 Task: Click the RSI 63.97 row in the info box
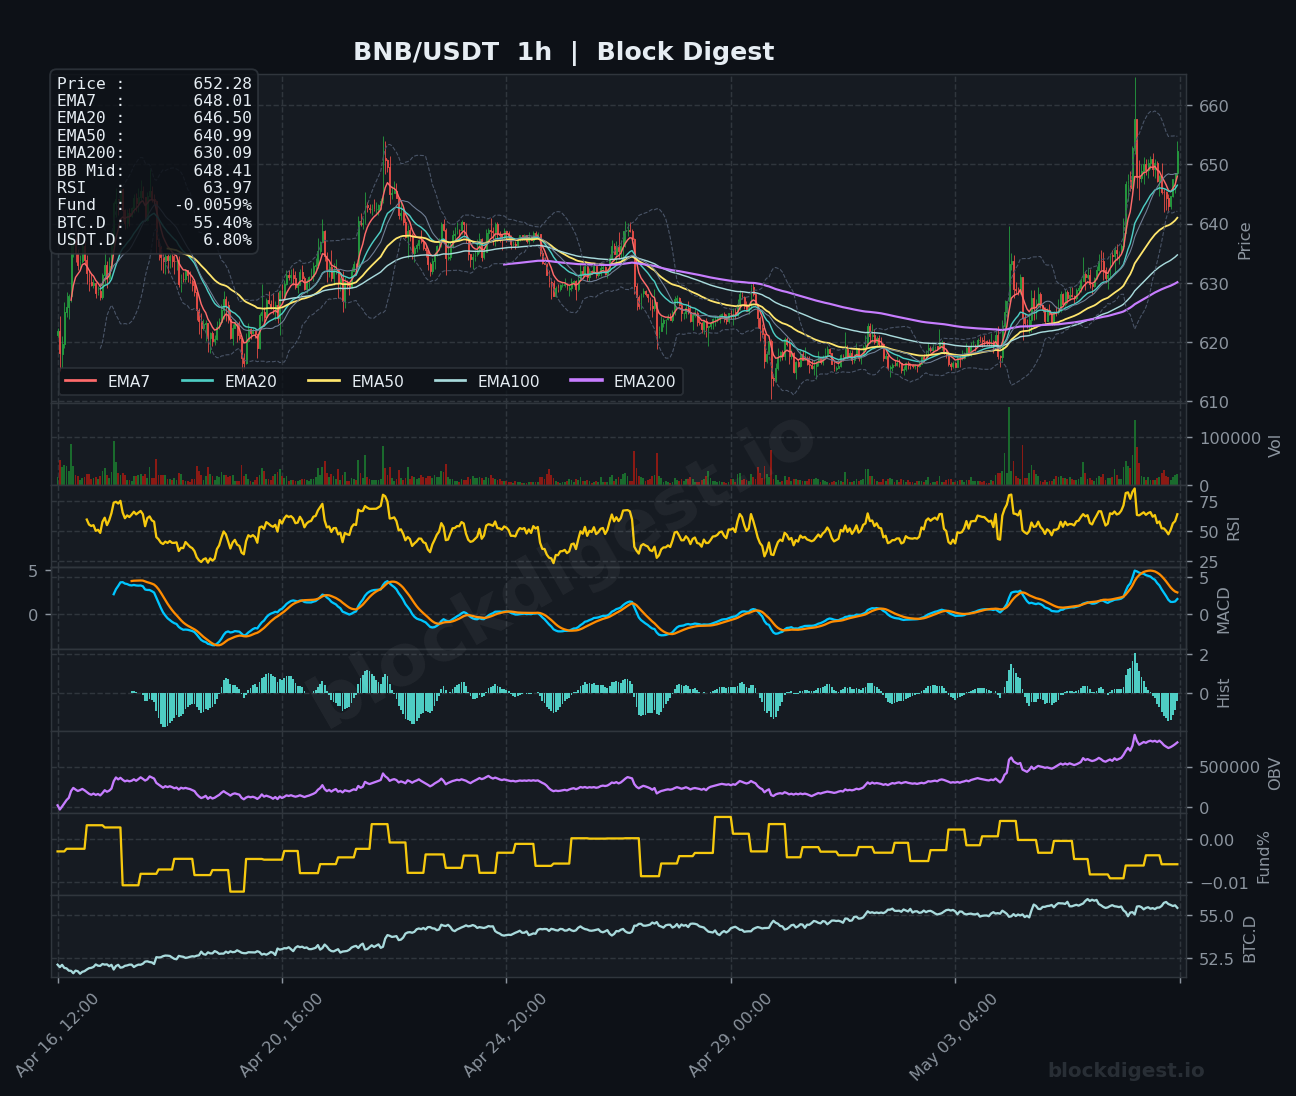point(154,188)
